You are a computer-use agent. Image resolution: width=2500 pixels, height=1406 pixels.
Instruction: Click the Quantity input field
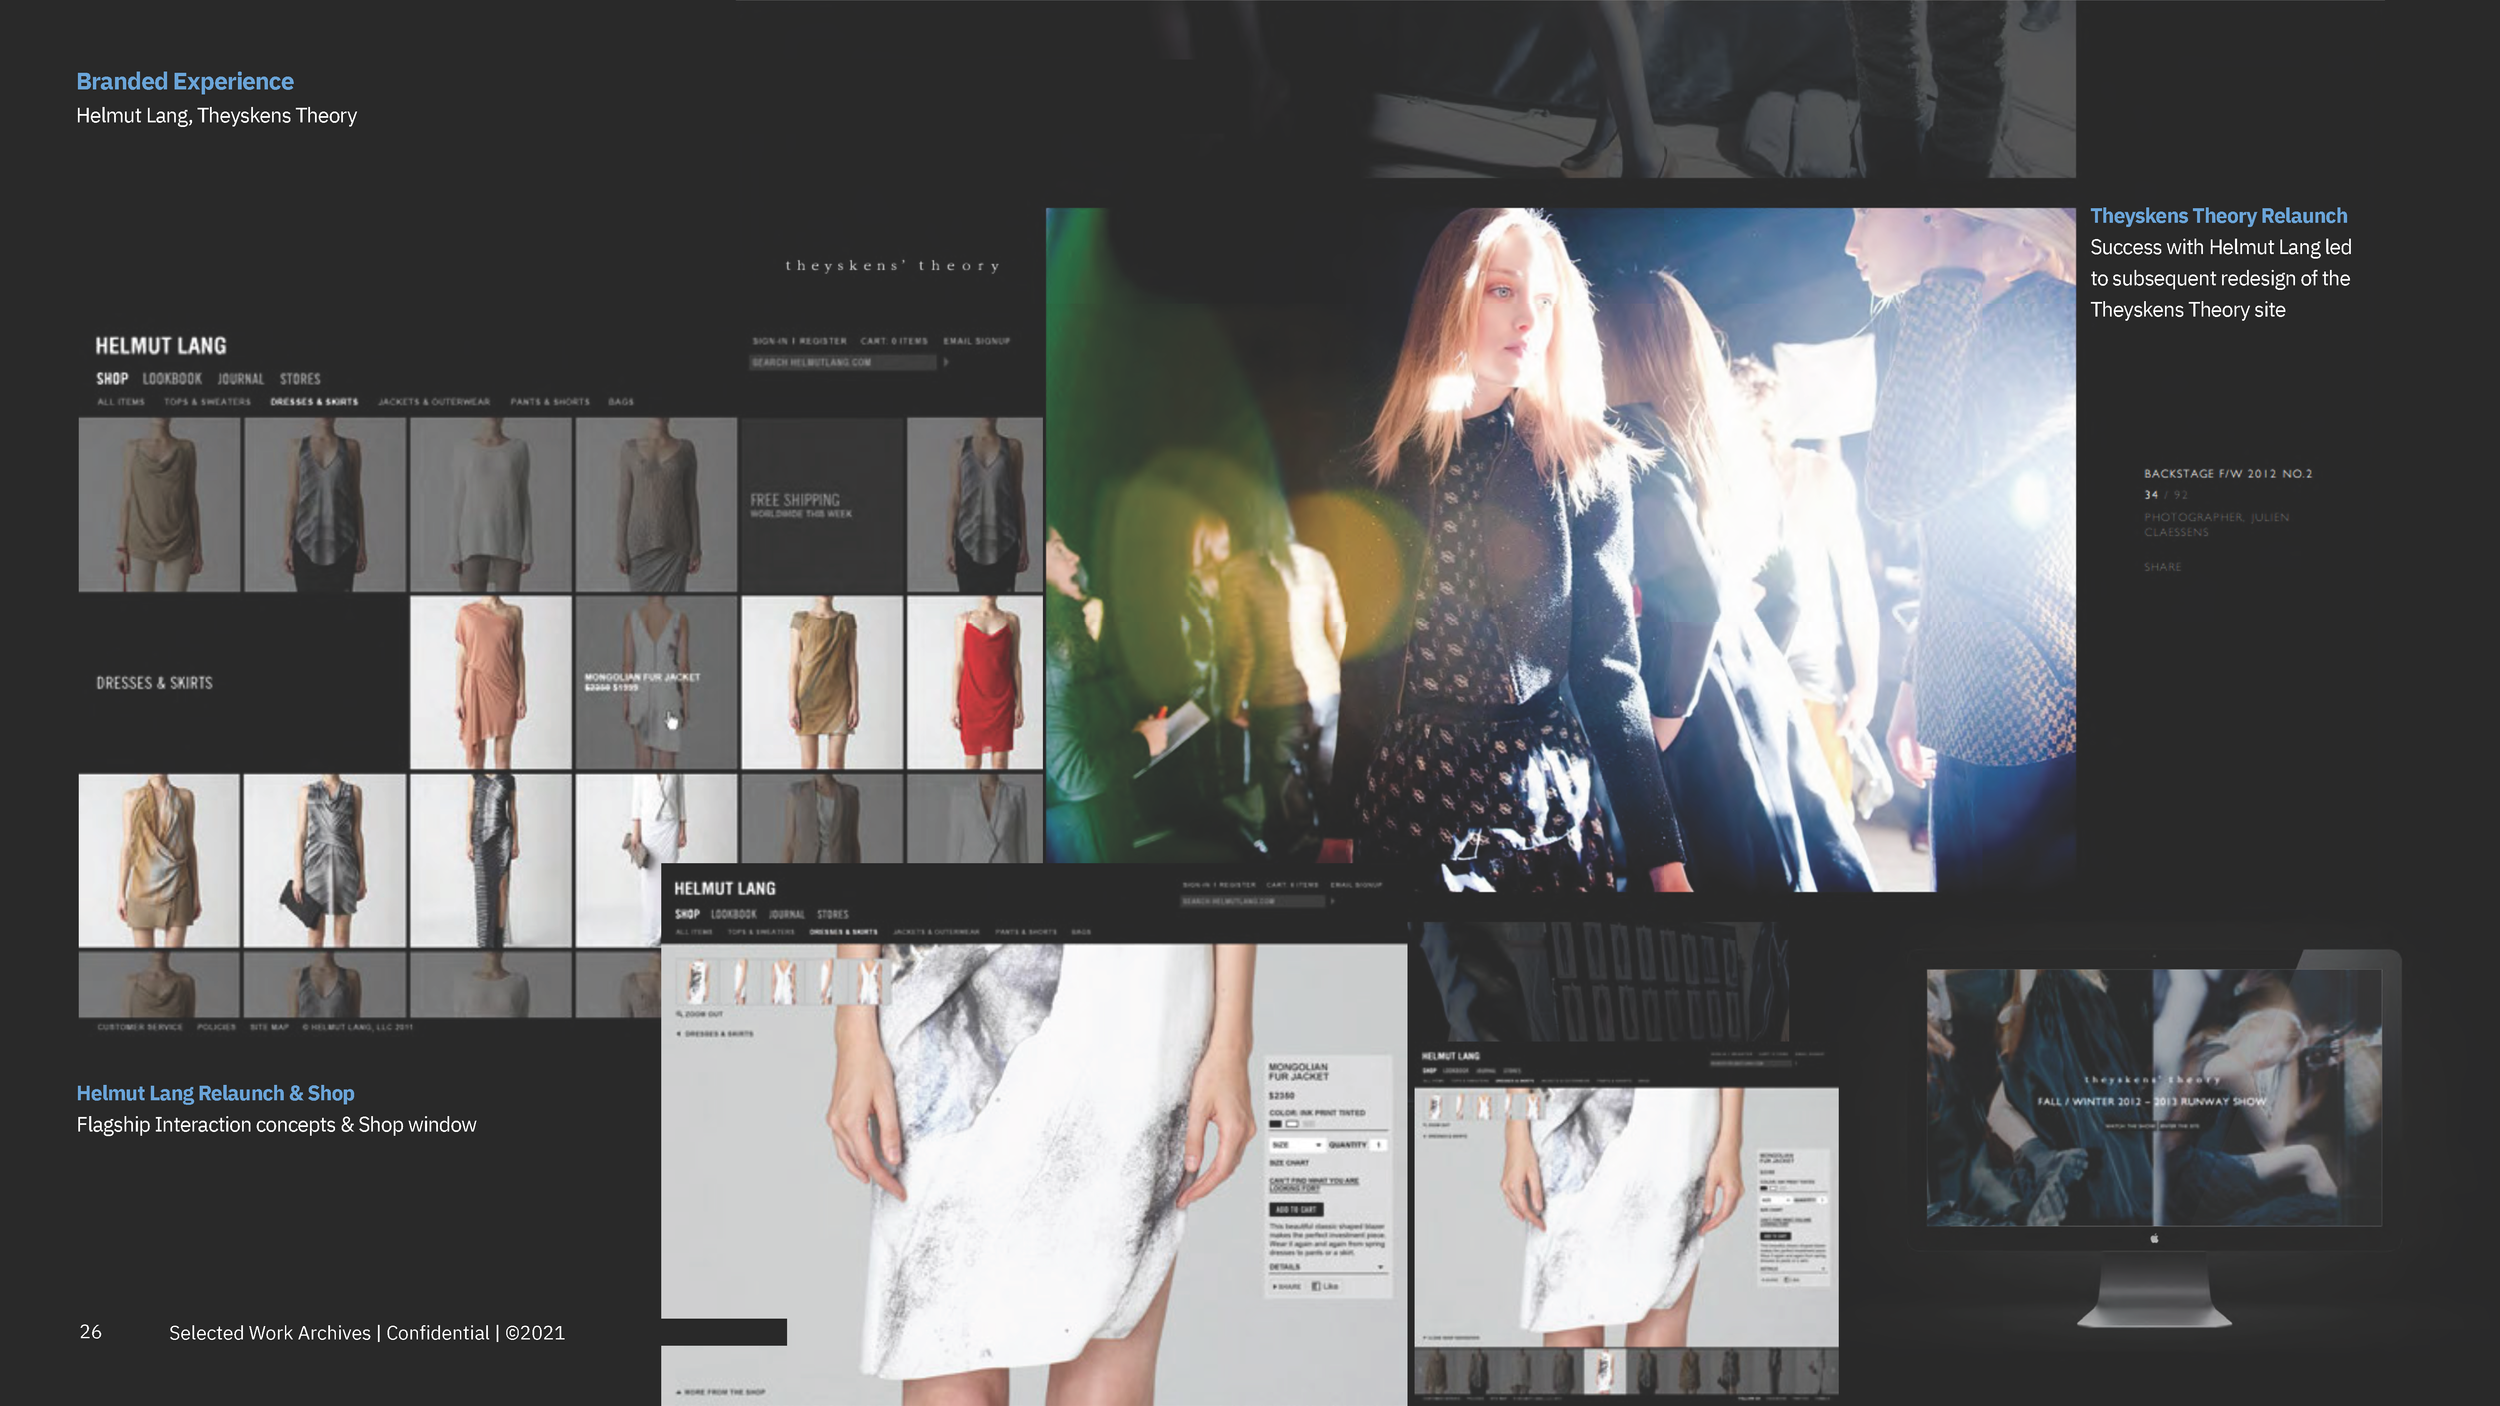[1378, 1145]
